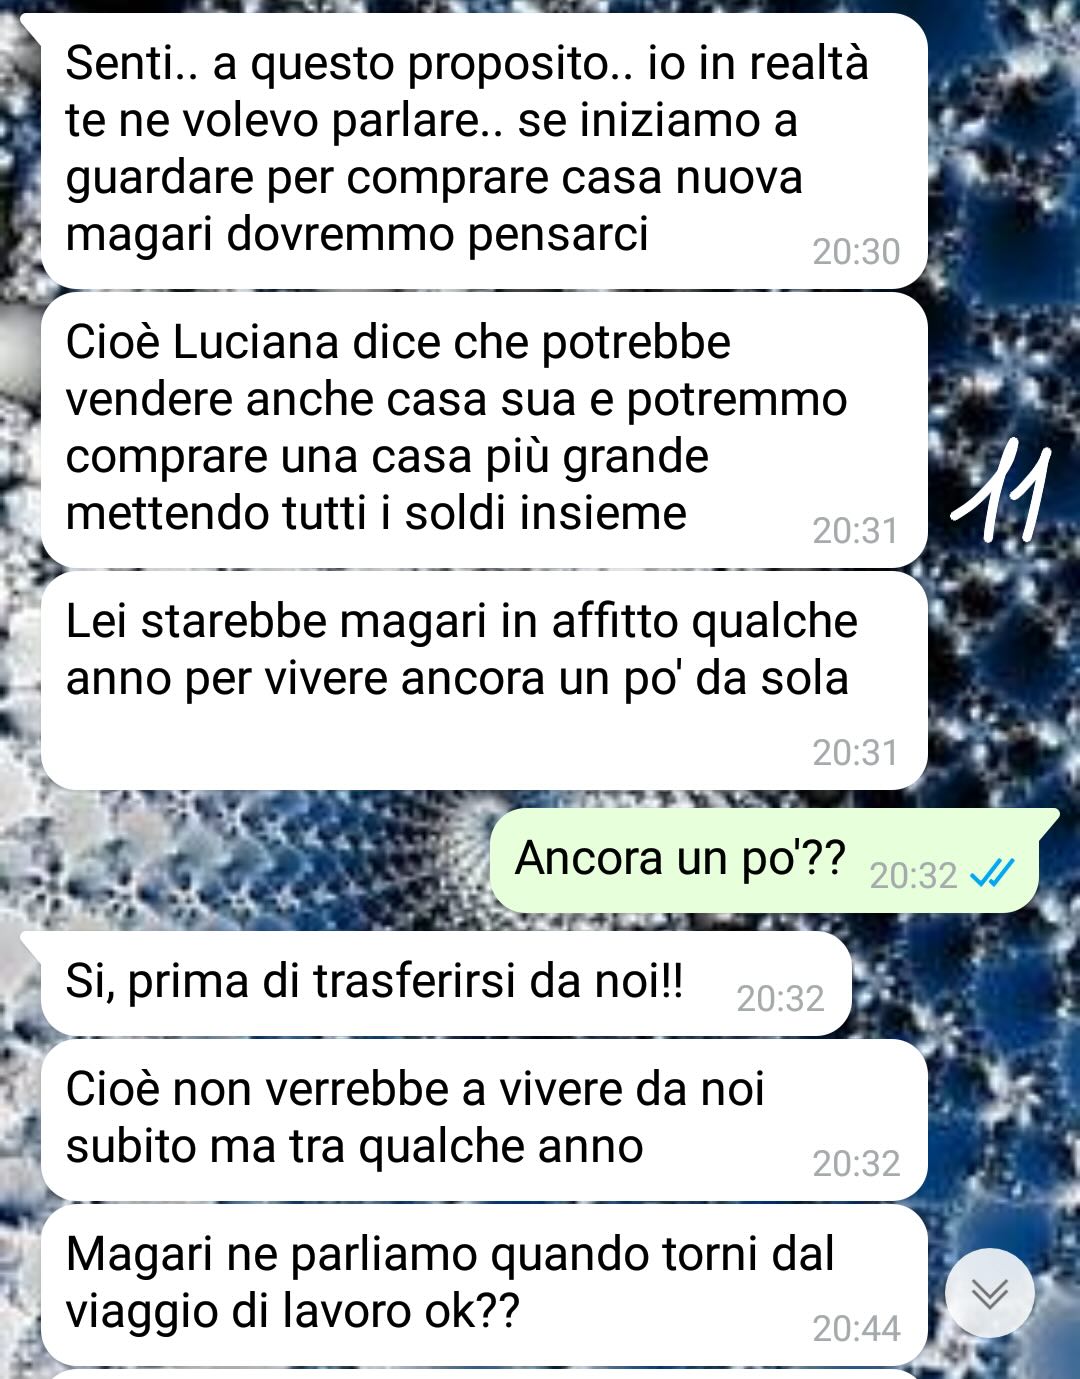Click the 20:32 time under 'tra qualche anno'
This screenshot has height=1379, width=1080.
click(856, 1164)
